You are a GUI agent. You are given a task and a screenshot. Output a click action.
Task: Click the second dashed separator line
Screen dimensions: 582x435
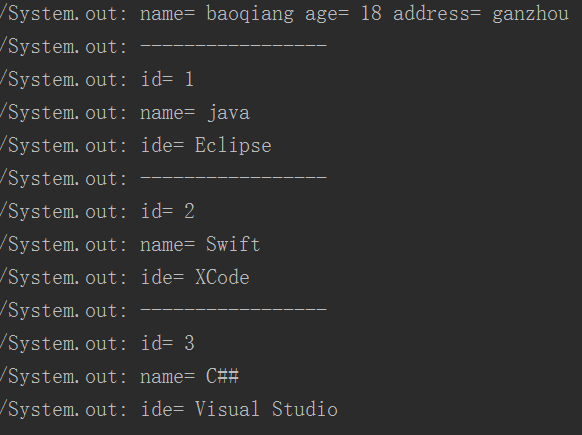pyautogui.click(x=163, y=179)
